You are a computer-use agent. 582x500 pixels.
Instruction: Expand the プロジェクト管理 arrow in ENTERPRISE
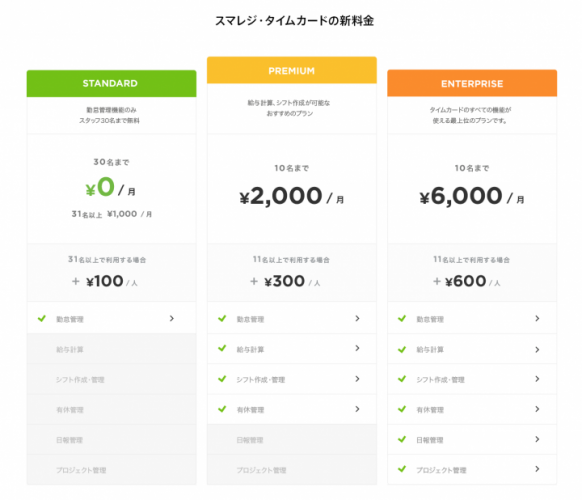coord(537,469)
